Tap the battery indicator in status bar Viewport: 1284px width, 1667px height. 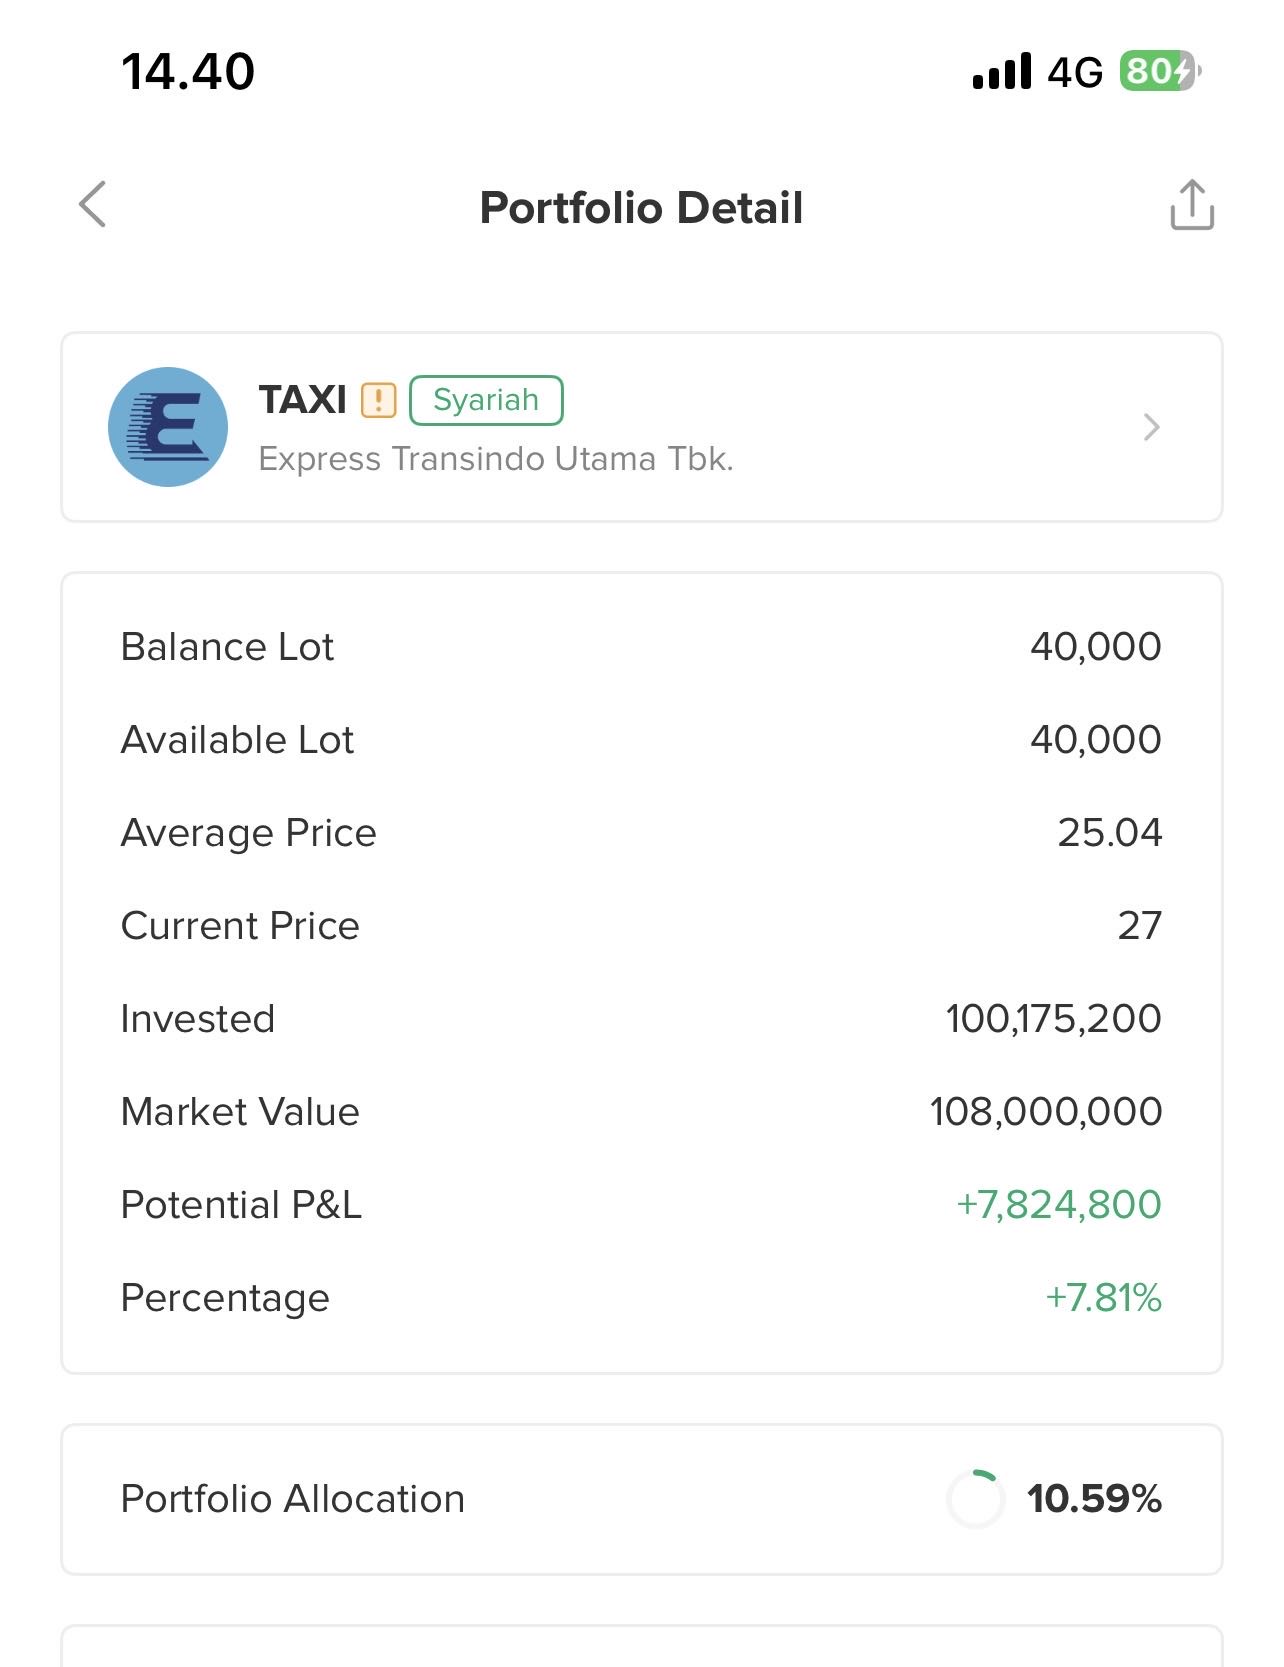[x=1158, y=71]
